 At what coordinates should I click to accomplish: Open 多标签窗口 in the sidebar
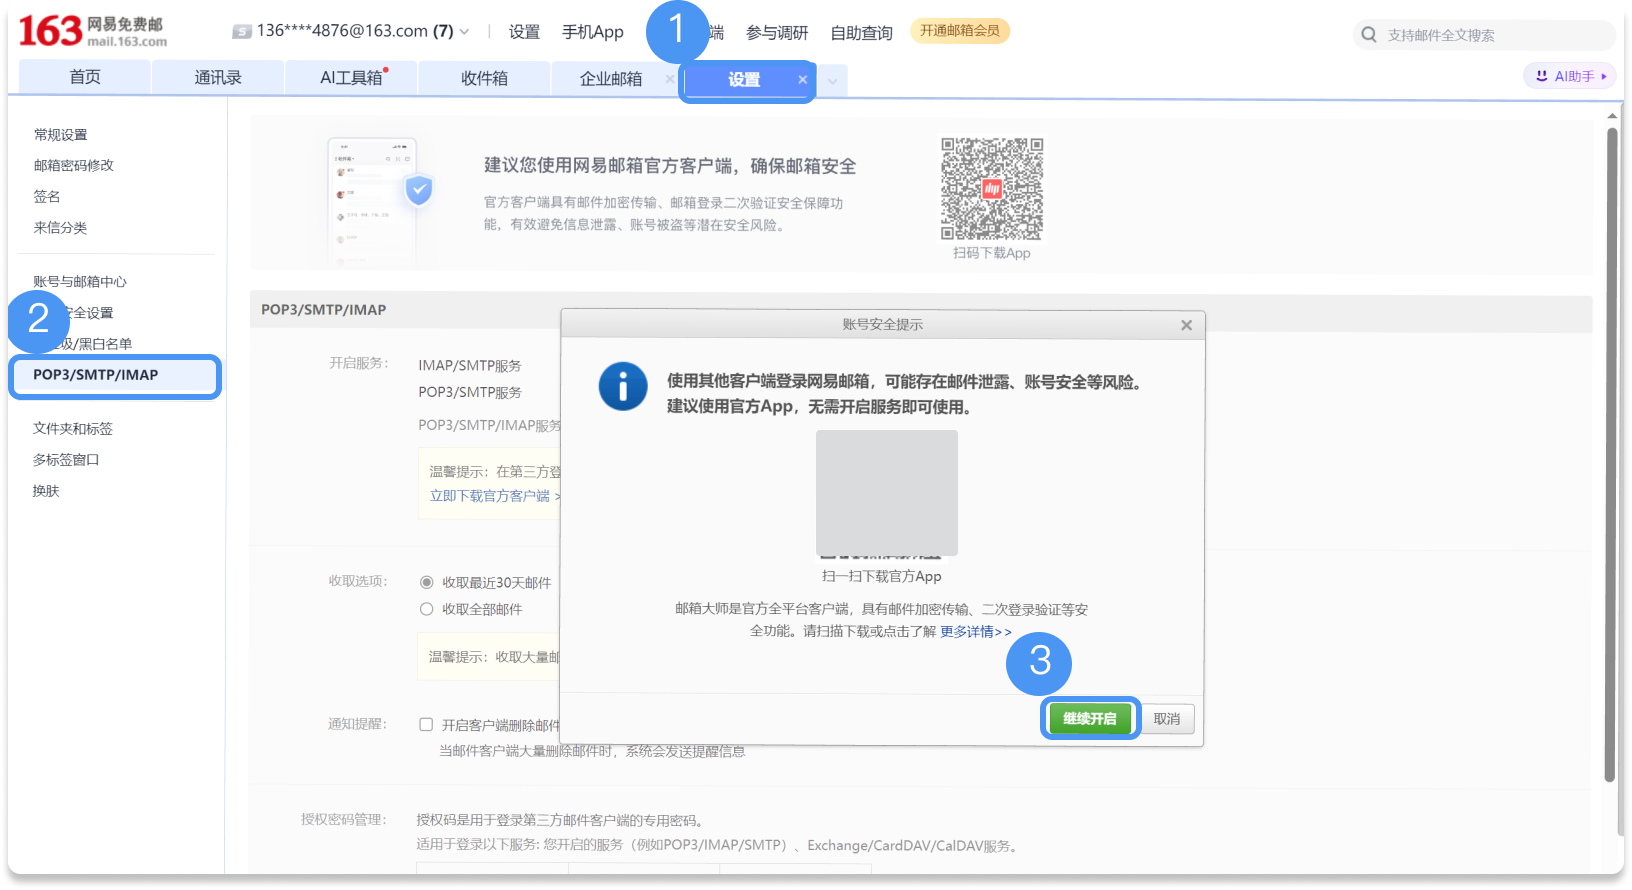point(66,460)
